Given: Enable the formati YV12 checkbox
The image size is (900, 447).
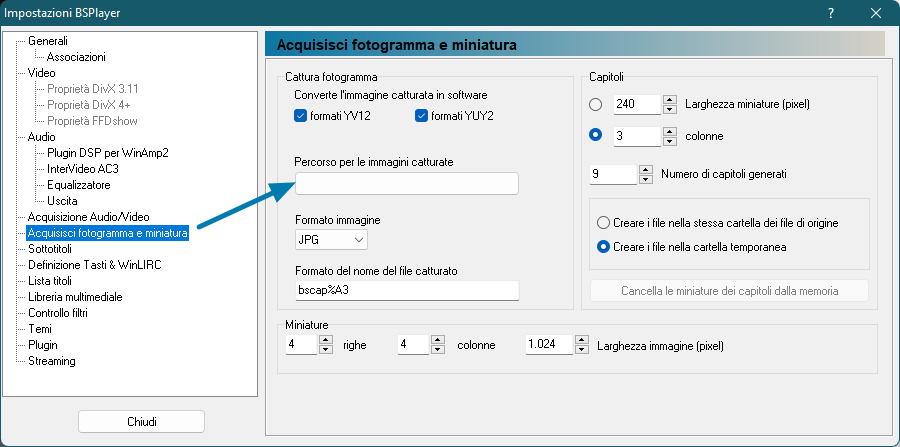Looking at the screenshot, I should click(300, 116).
